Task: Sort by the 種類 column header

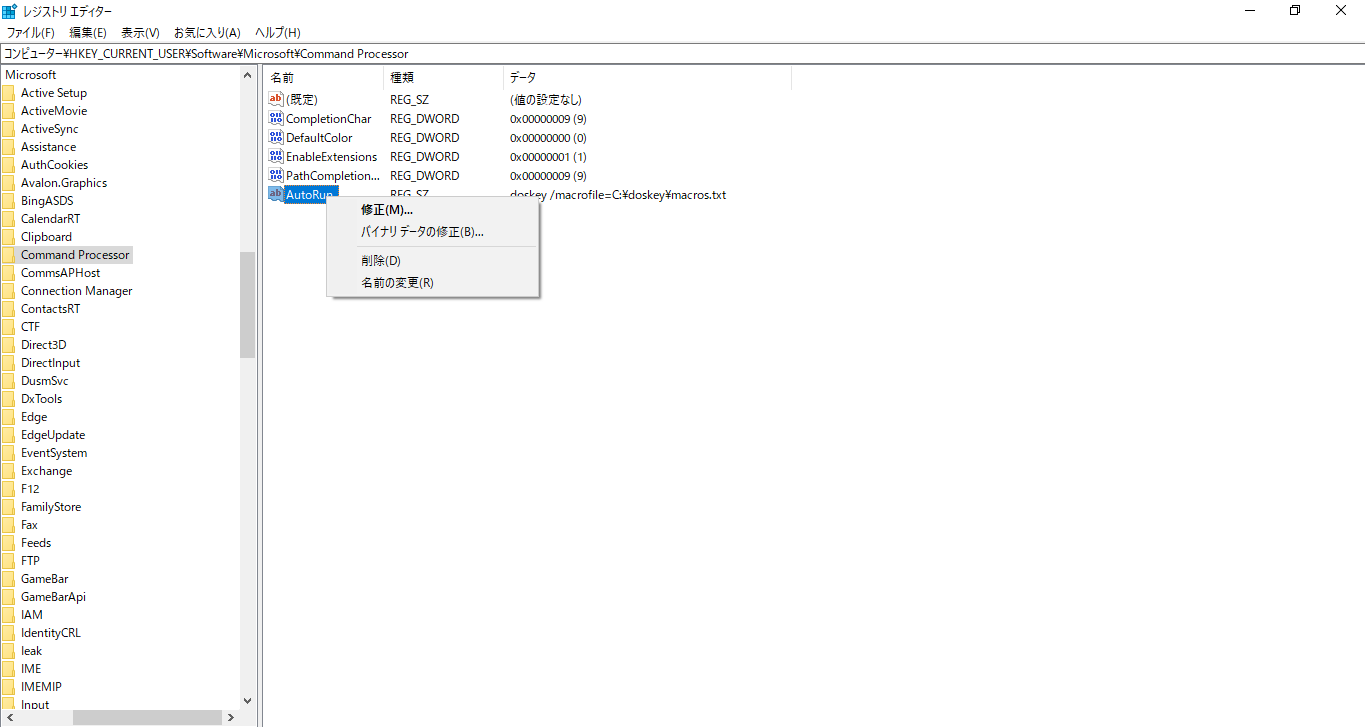Action: click(443, 77)
